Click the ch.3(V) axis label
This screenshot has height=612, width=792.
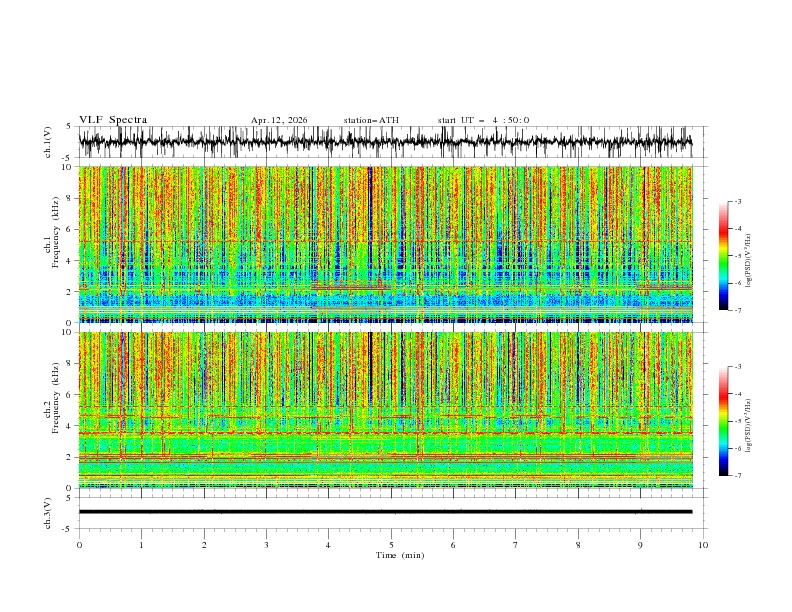point(48,513)
